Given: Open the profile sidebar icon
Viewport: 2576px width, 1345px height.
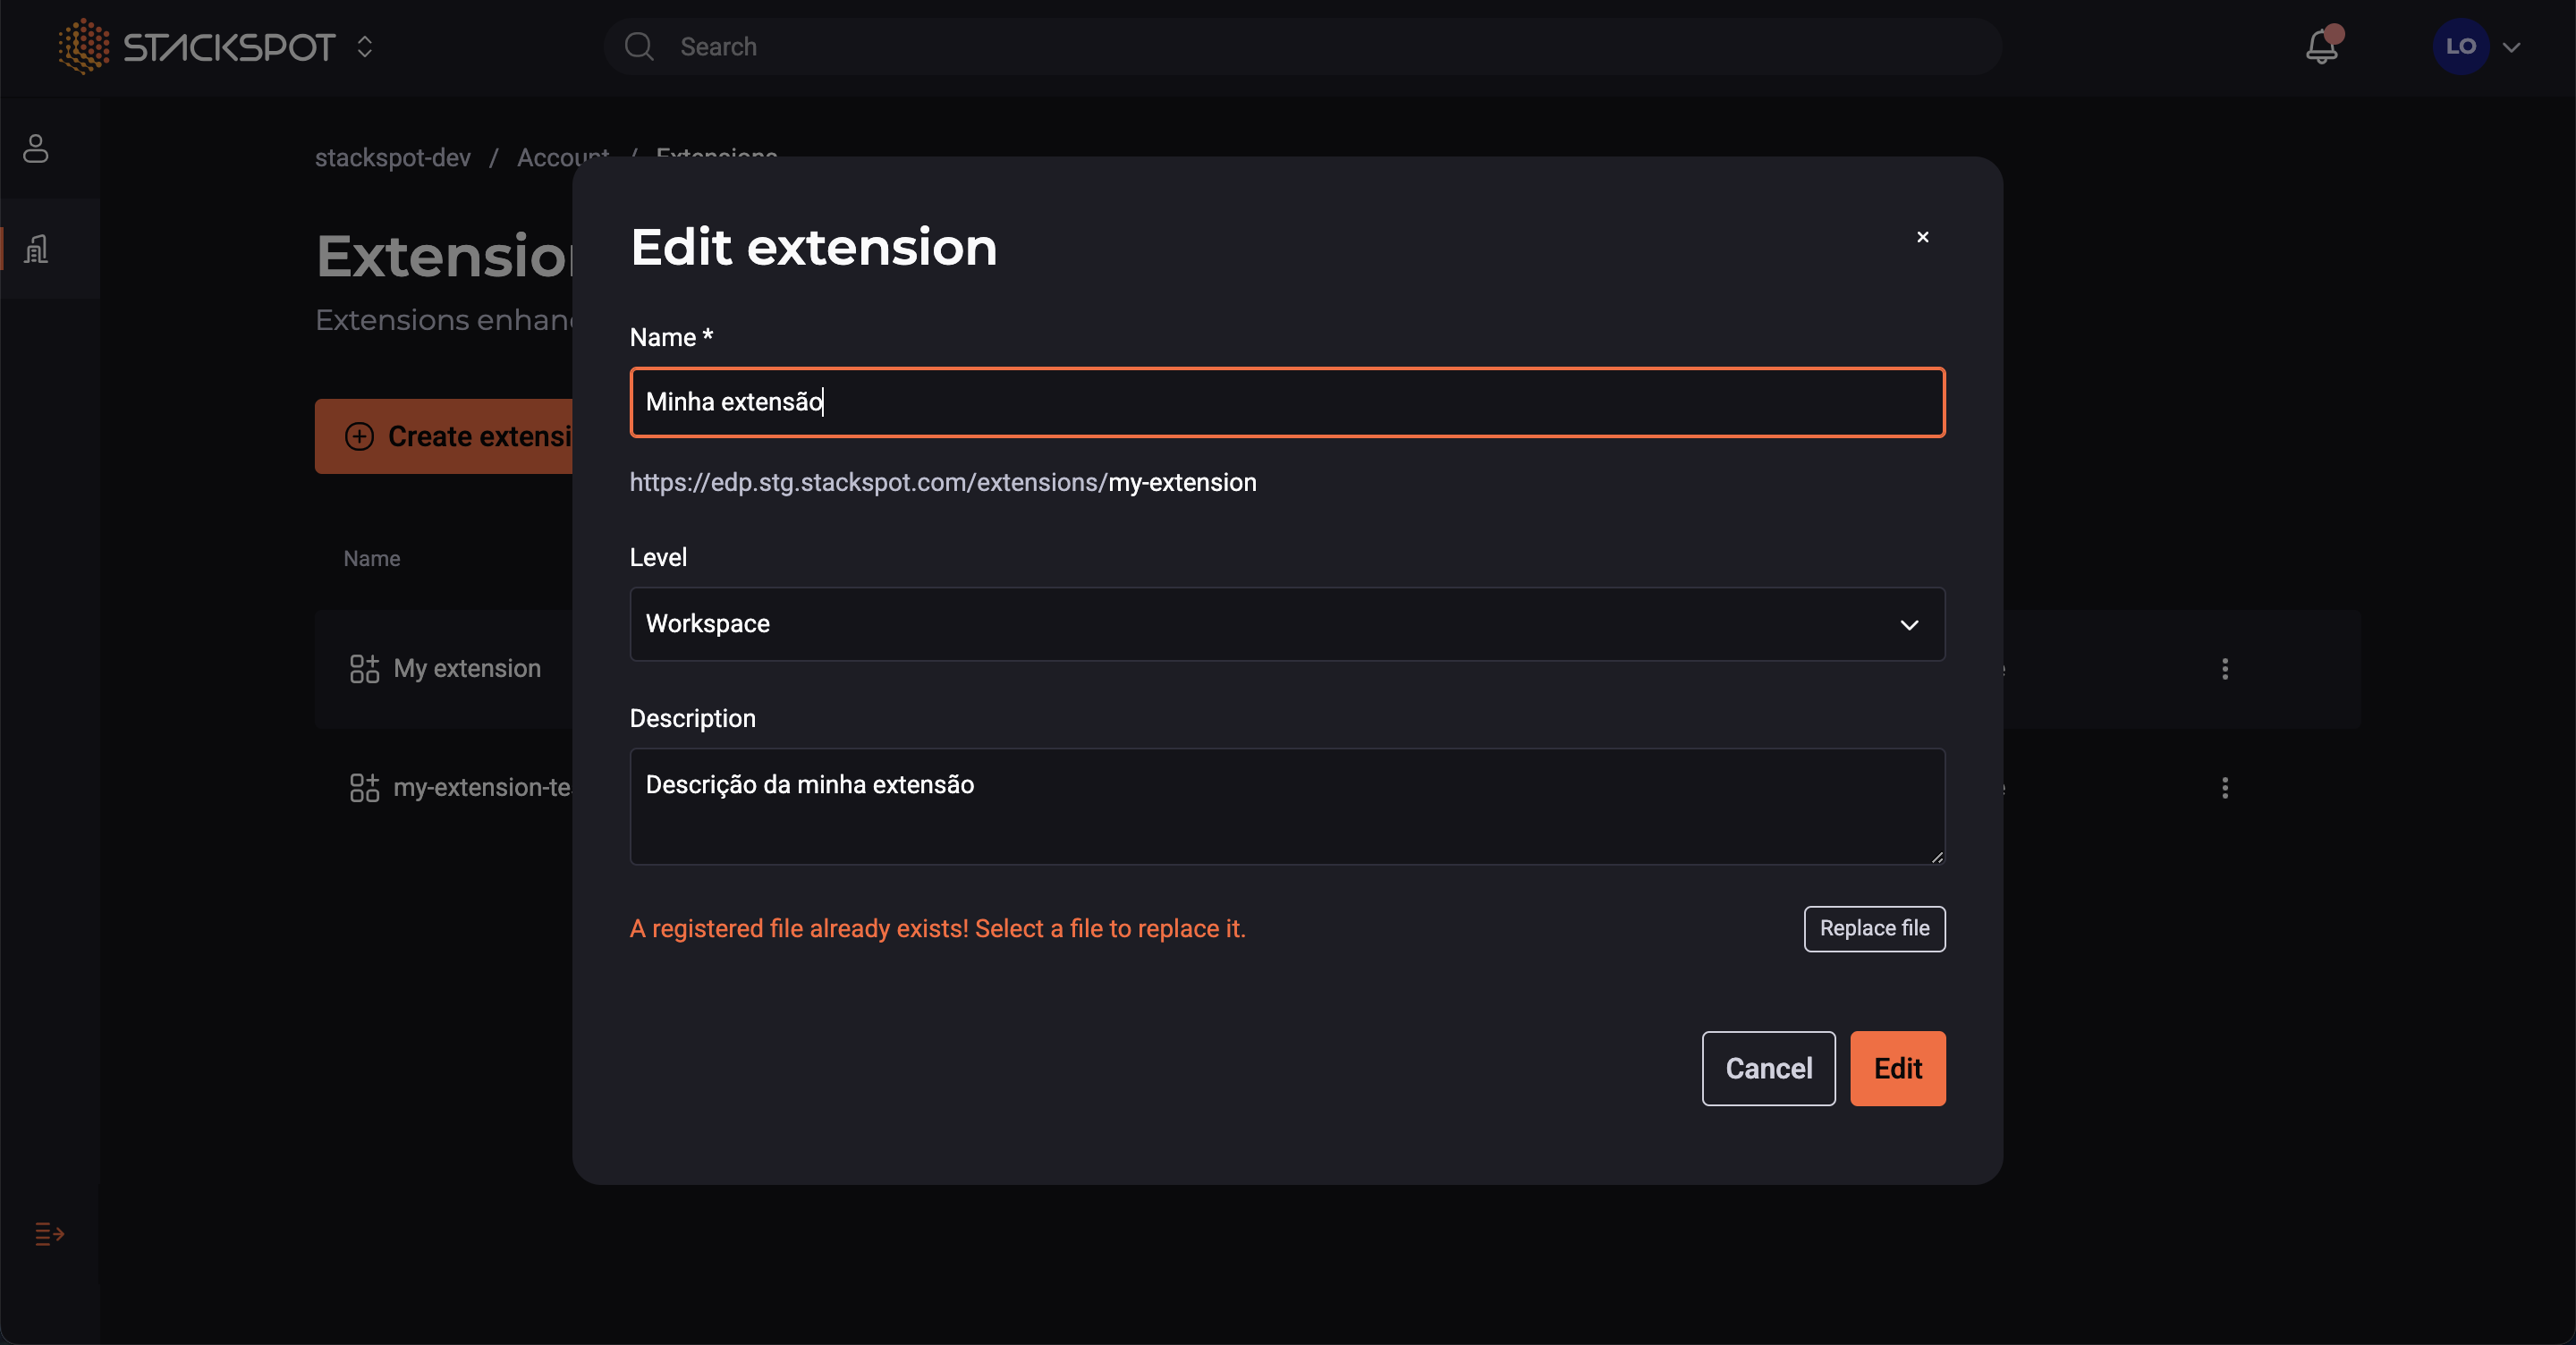Looking at the screenshot, I should pos(36,149).
